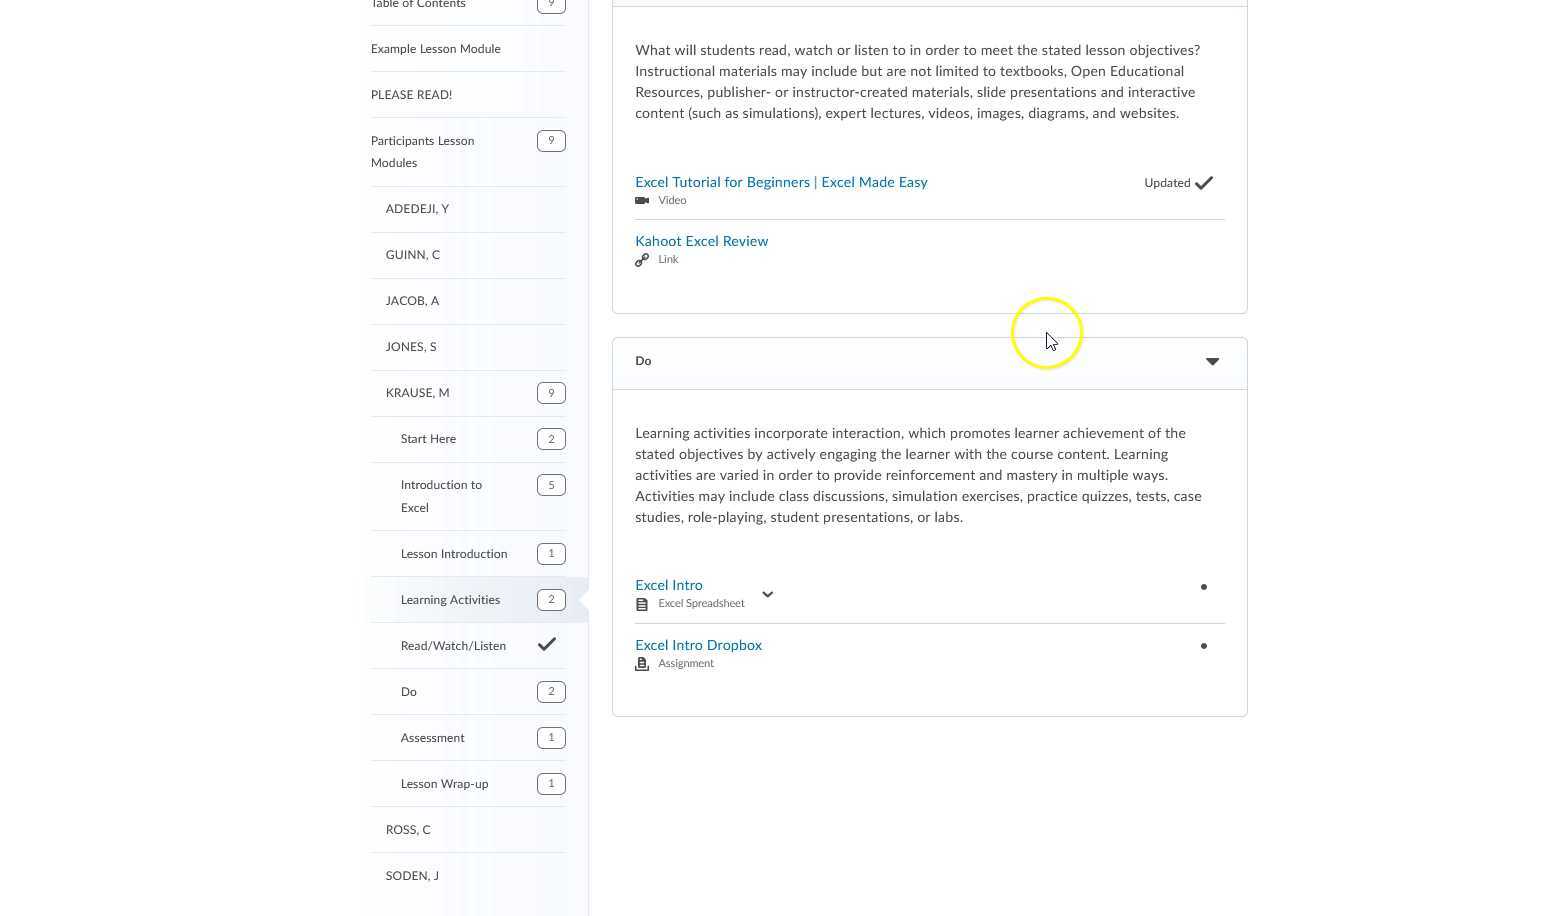This screenshot has width=1568, height=916.
Task: Click the checkmark beside Read/Watch/Listen
Action: click(547, 645)
